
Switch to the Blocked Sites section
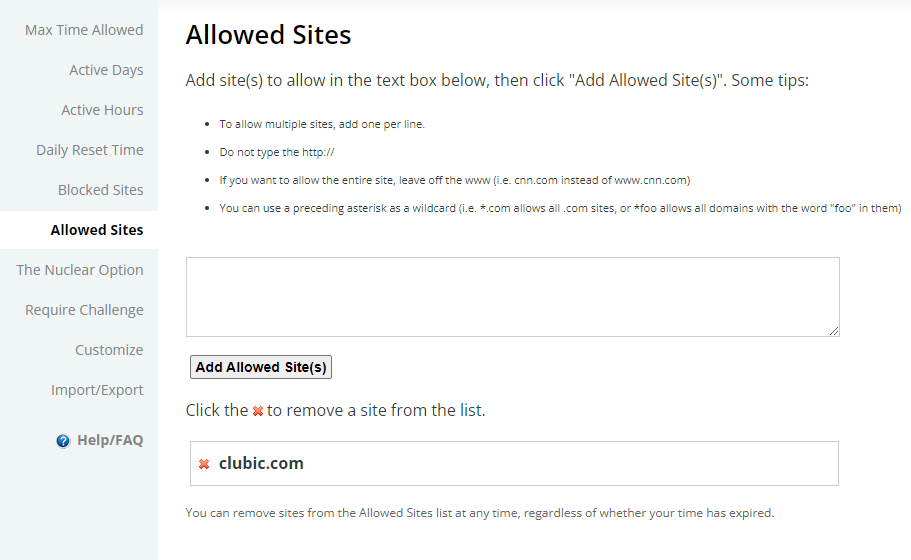(x=101, y=190)
